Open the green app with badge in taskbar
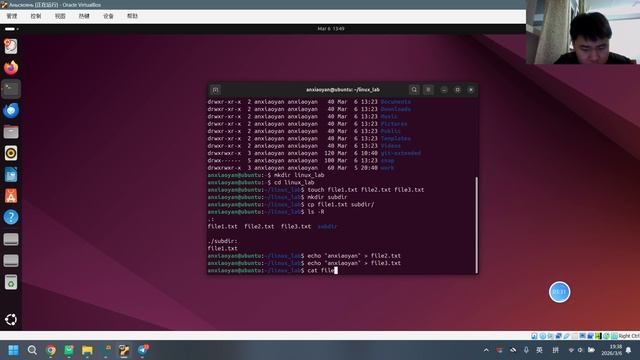Screen dimensions: 640x360 (x=69, y=350)
